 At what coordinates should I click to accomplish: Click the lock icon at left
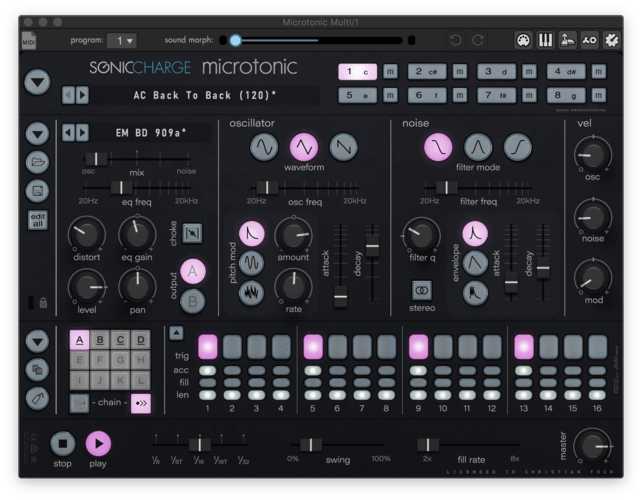point(43,303)
